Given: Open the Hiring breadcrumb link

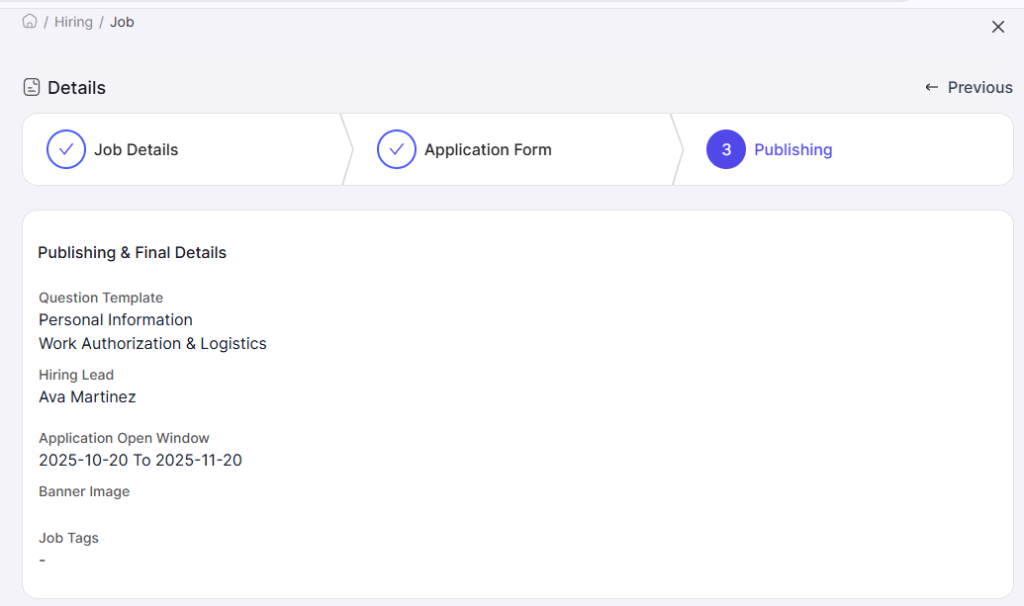Looking at the screenshot, I should coord(73,21).
